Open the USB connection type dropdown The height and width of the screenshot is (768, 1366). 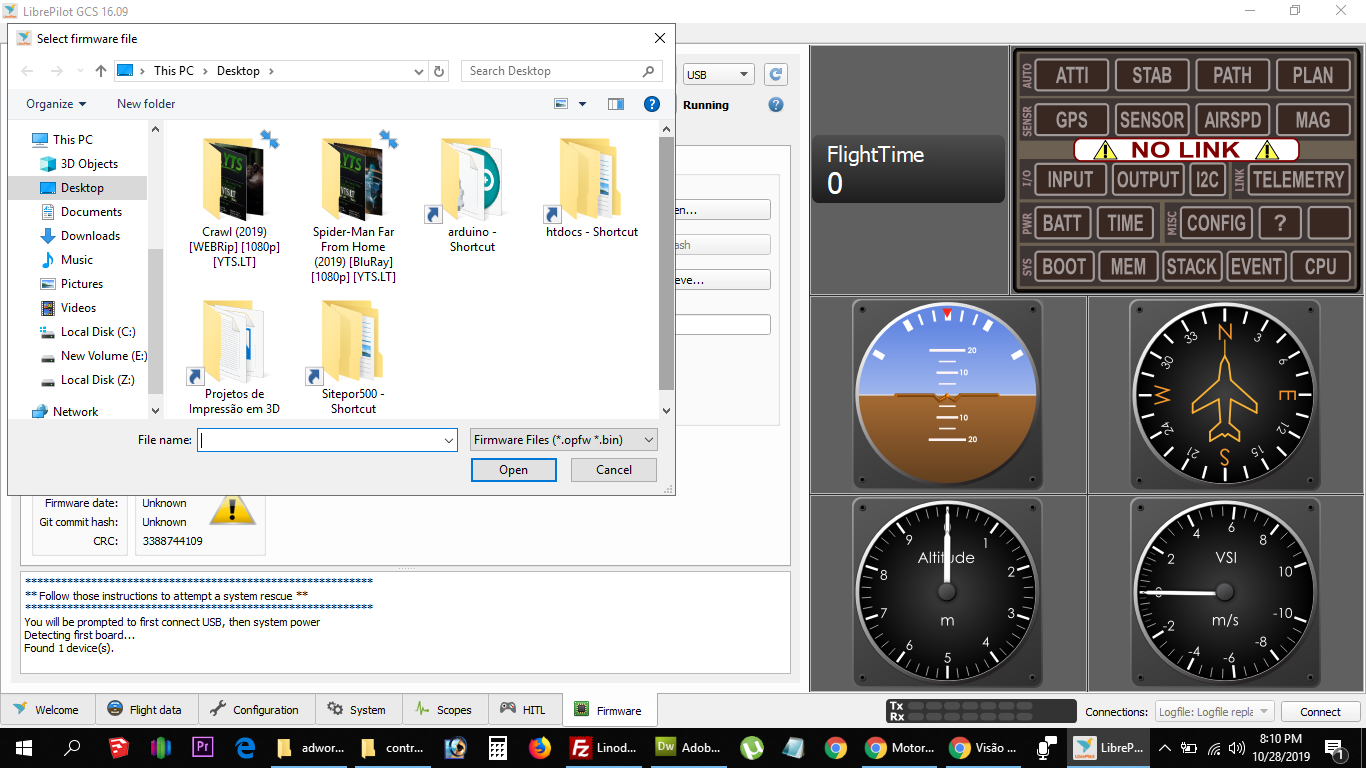click(x=717, y=74)
